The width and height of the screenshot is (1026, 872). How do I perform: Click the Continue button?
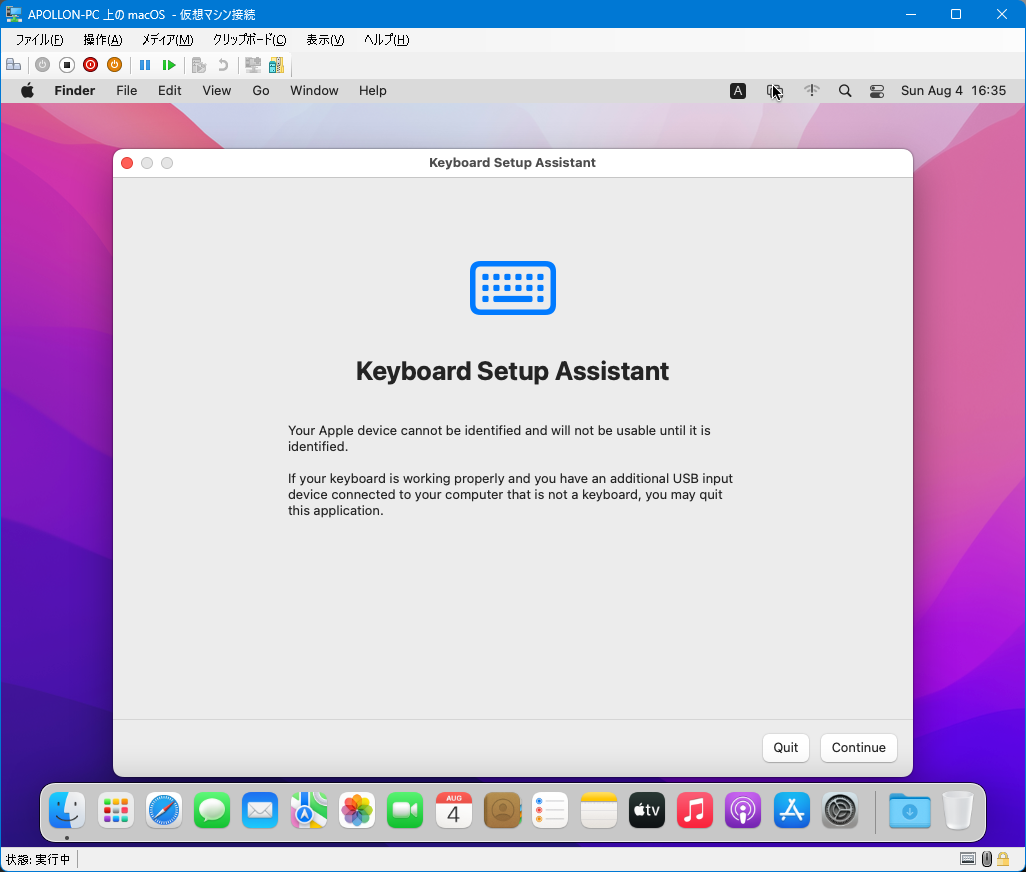click(x=858, y=748)
